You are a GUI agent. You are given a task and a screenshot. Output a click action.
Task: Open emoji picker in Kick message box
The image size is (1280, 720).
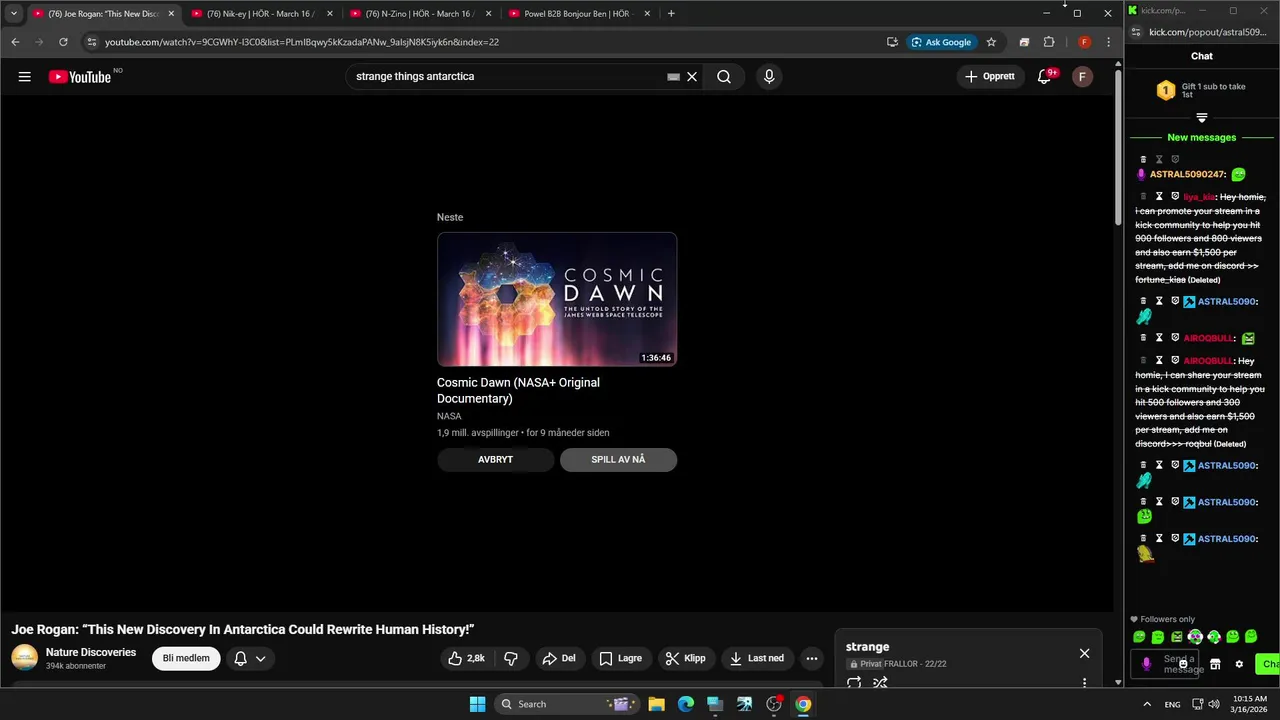click(1183, 664)
